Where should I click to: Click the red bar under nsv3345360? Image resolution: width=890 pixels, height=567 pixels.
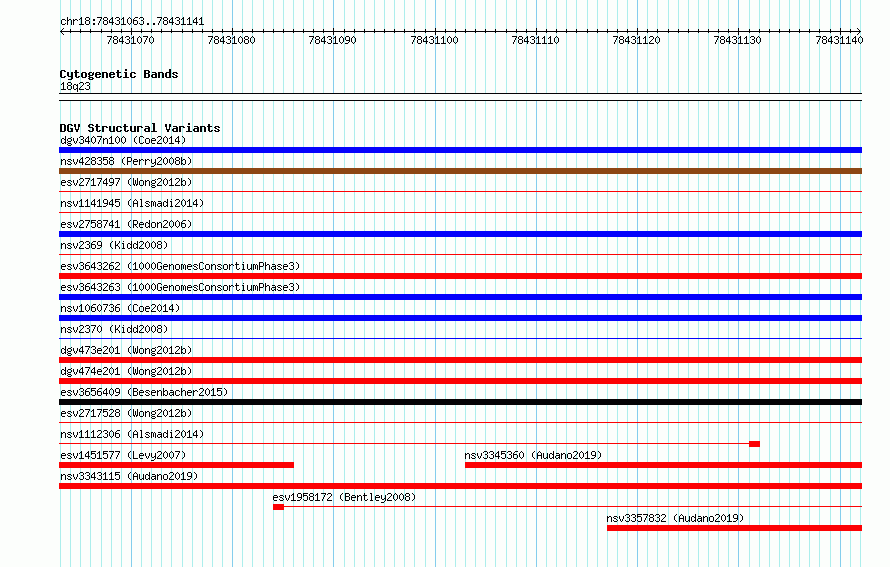pyautogui.click(x=664, y=465)
